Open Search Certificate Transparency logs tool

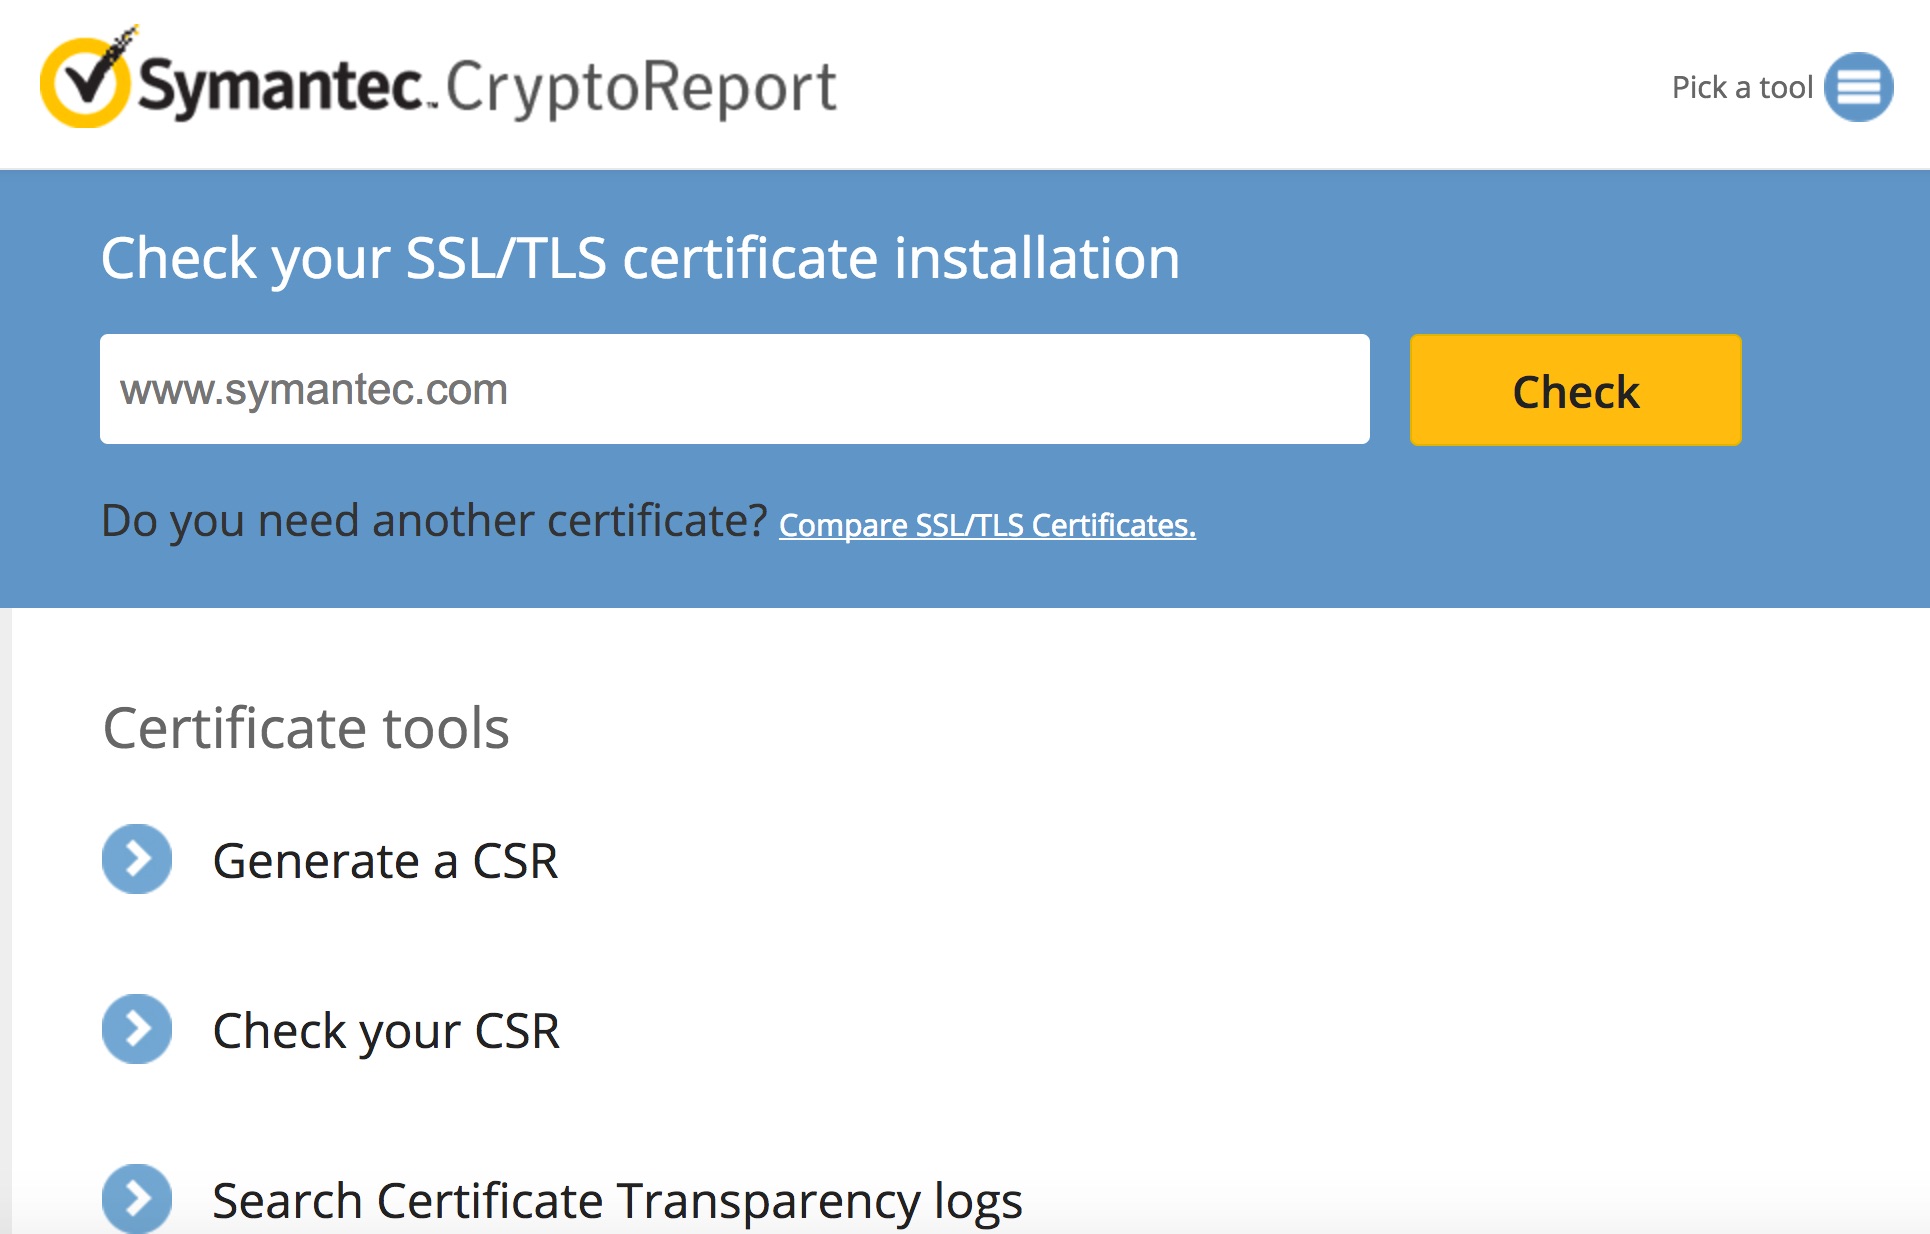pos(617,1201)
